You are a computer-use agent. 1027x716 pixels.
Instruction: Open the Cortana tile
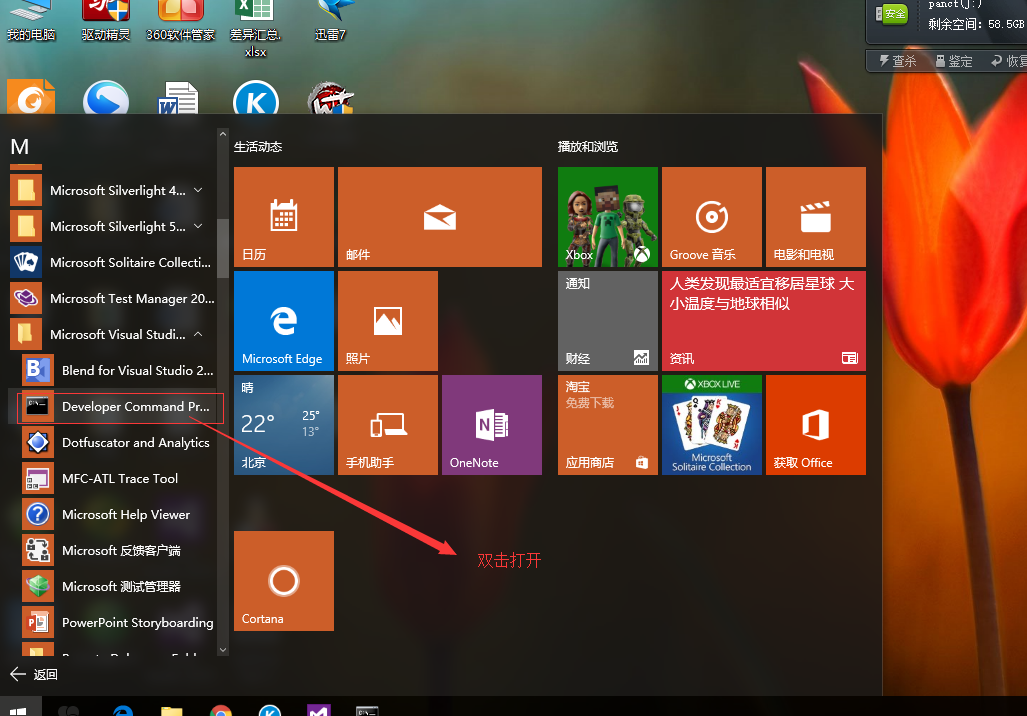coord(284,581)
